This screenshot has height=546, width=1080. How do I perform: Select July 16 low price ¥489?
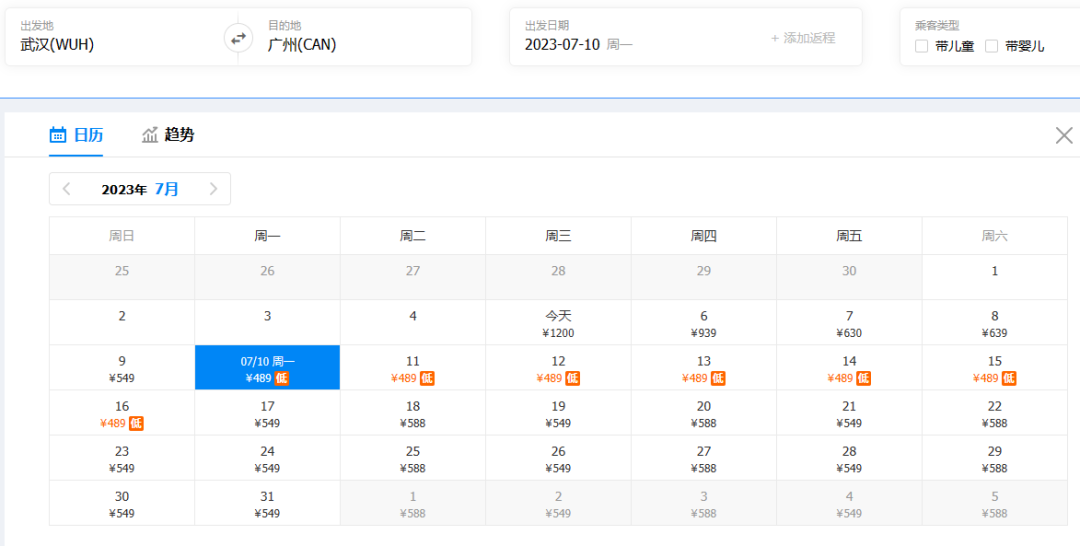[122, 413]
